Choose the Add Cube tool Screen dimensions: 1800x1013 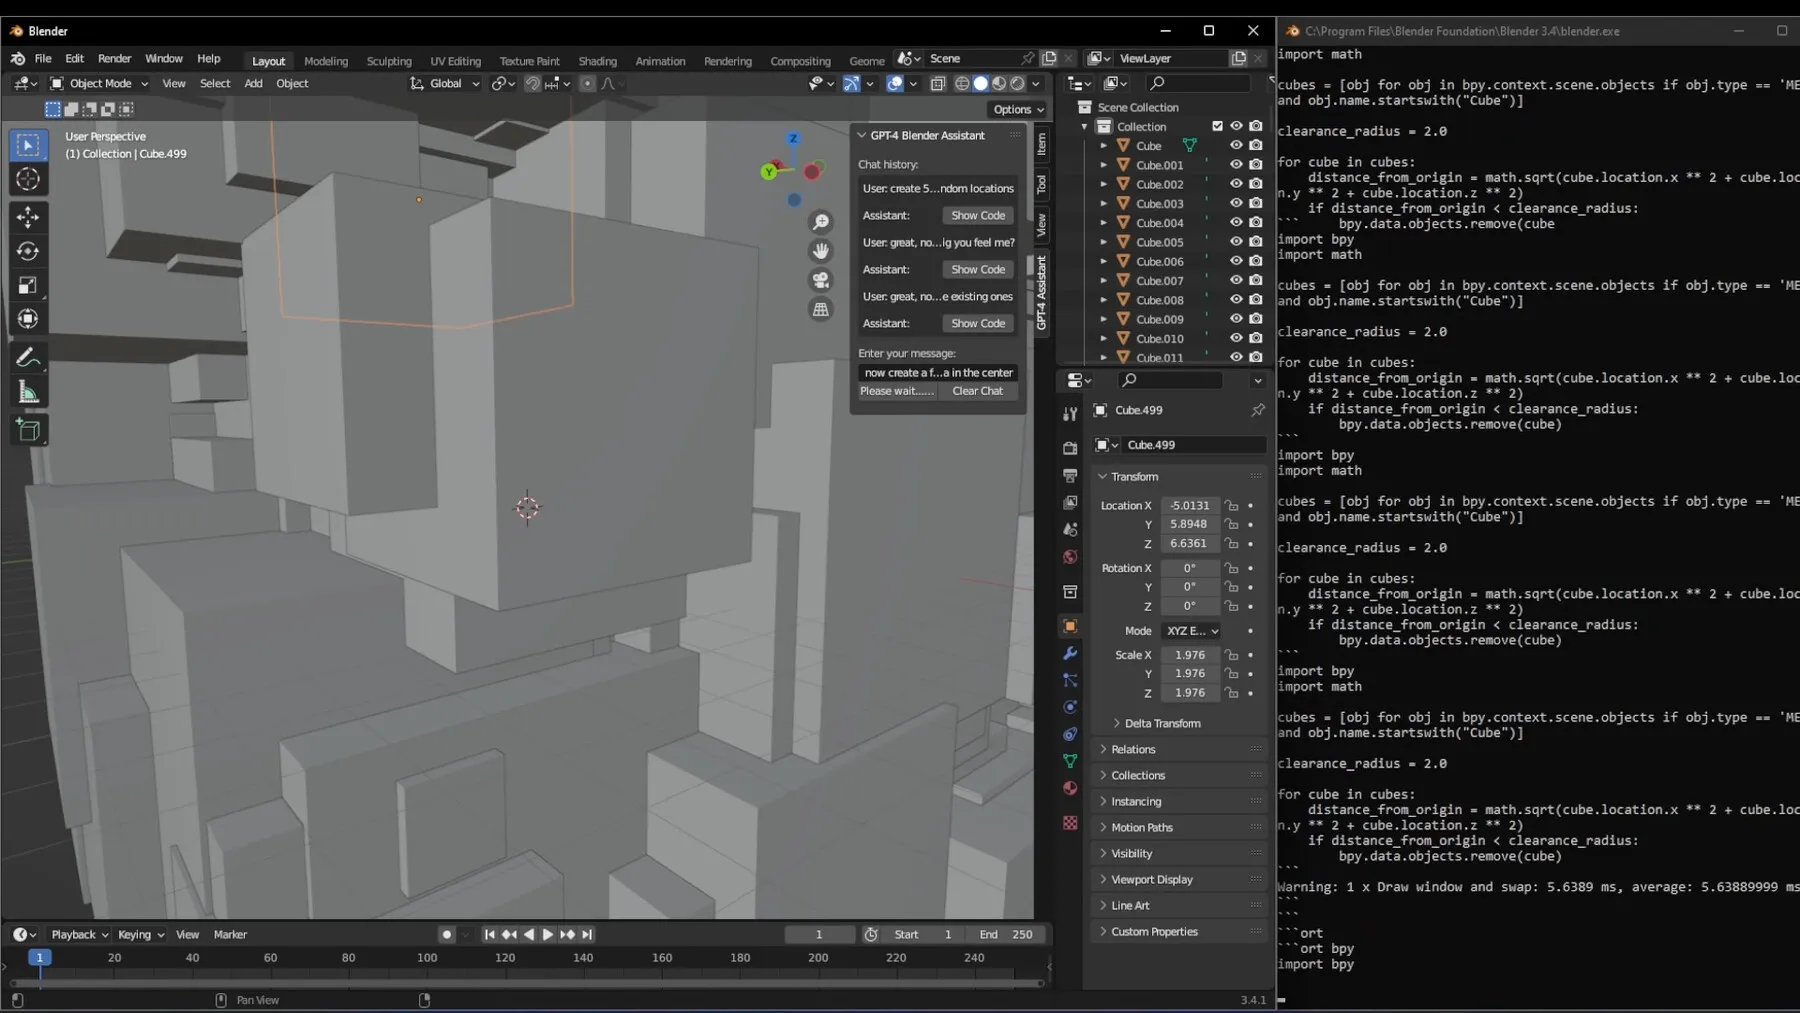click(x=28, y=430)
